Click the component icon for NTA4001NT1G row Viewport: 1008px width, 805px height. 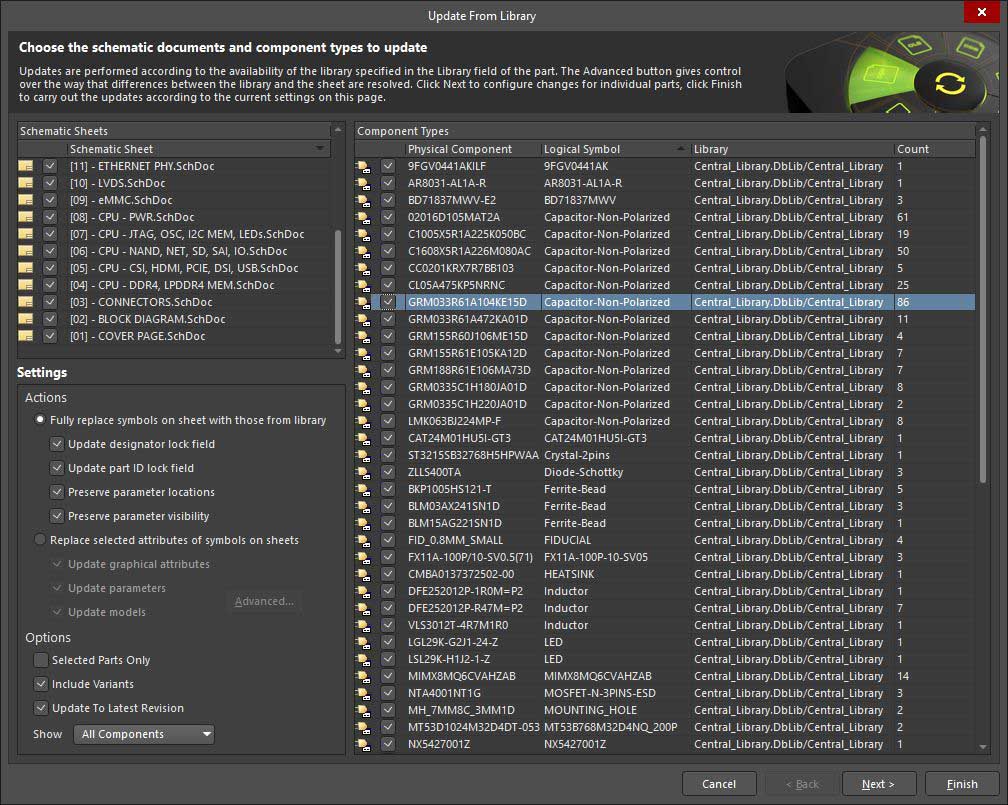pos(363,694)
